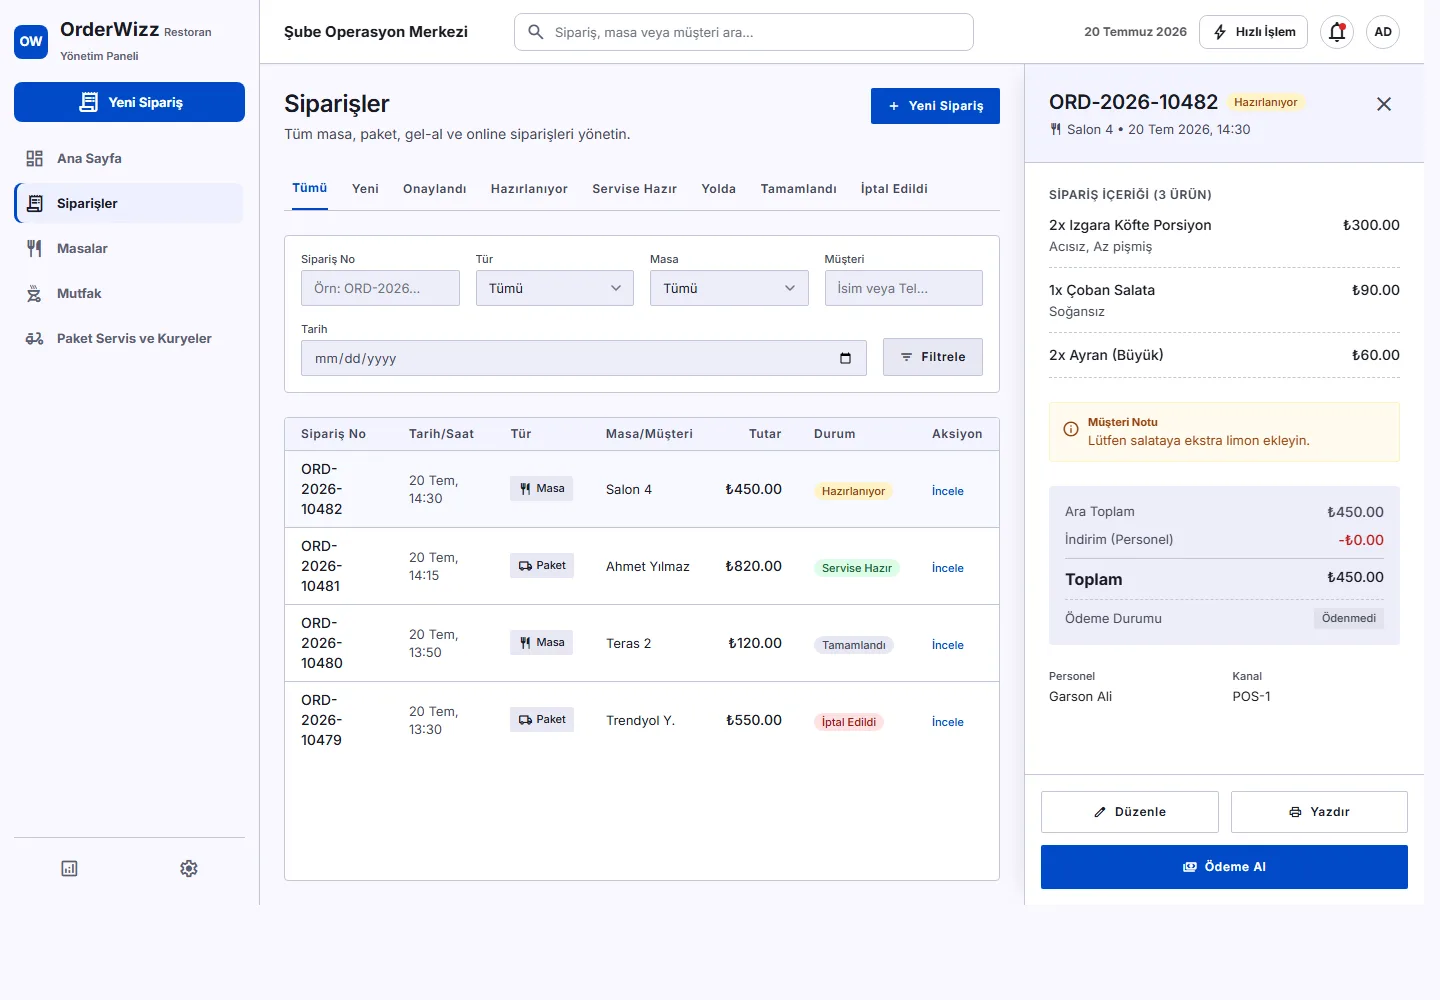Open Ana Sayfa from the sidebar

pos(129,158)
